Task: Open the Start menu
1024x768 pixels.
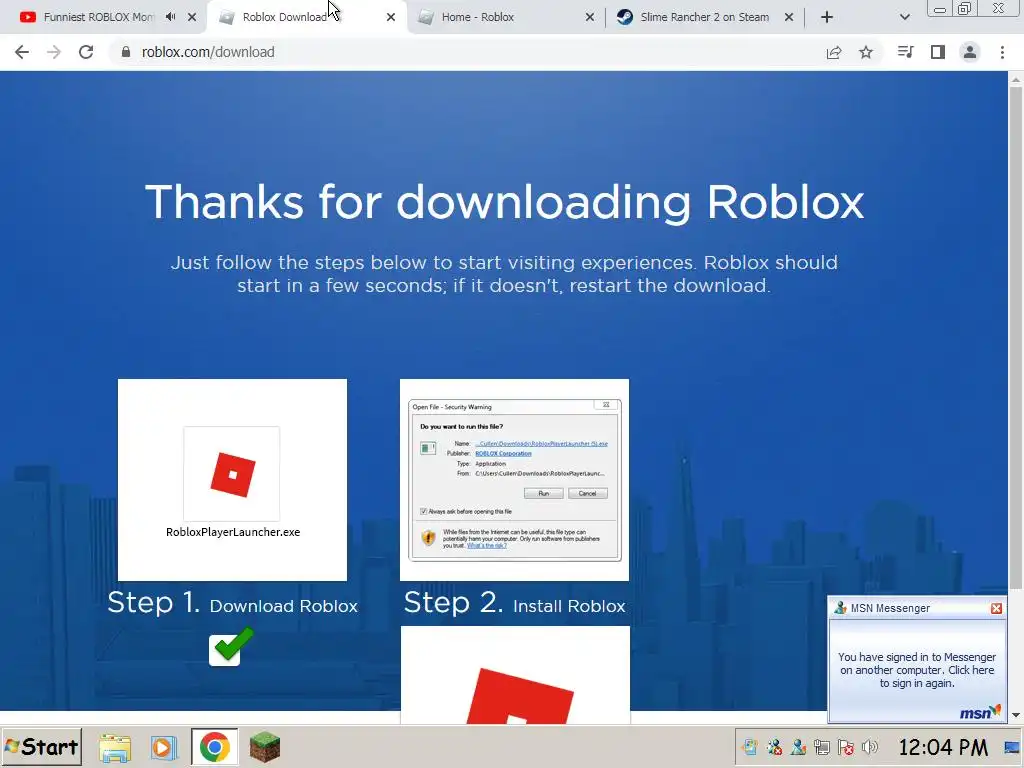Action: (x=42, y=747)
